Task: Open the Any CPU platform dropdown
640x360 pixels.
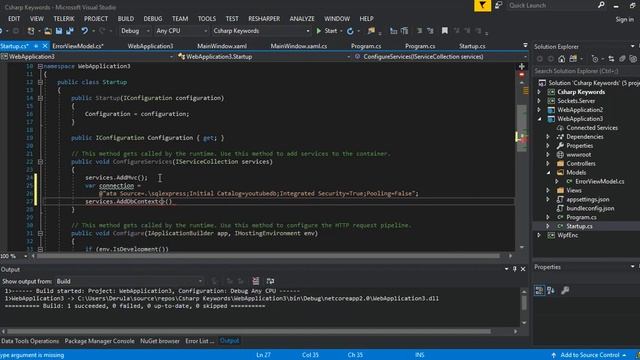Action: [182, 31]
